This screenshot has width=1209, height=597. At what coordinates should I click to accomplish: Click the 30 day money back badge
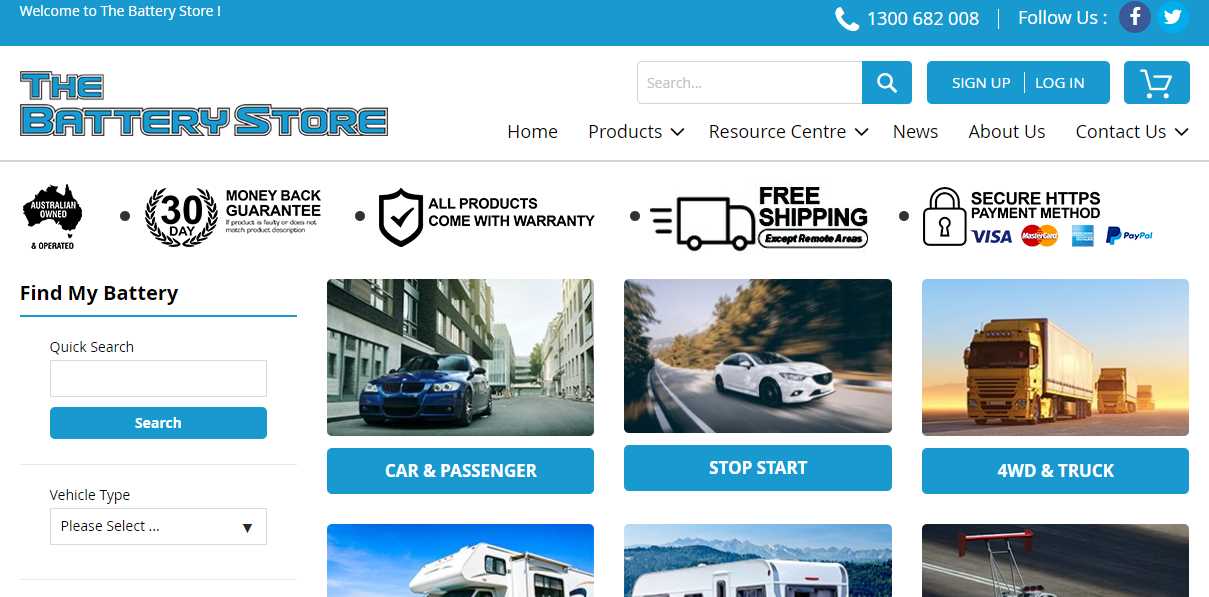pyautogui.click(x=181, y=216)
